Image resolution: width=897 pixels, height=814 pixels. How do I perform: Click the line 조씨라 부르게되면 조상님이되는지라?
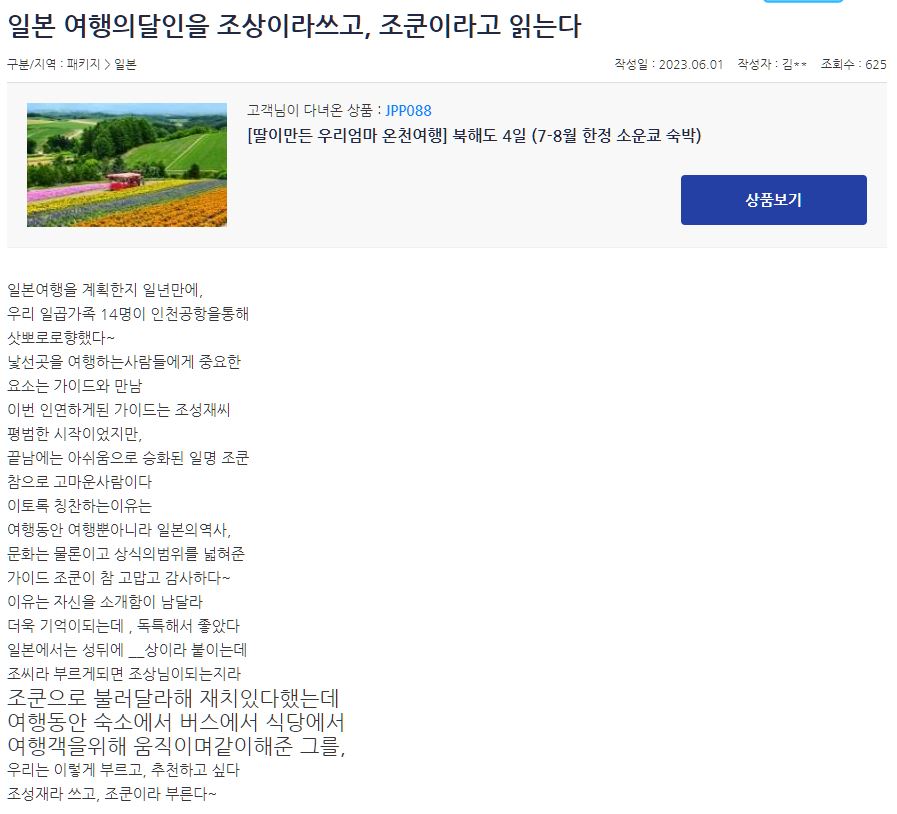[x=124, y=674]
